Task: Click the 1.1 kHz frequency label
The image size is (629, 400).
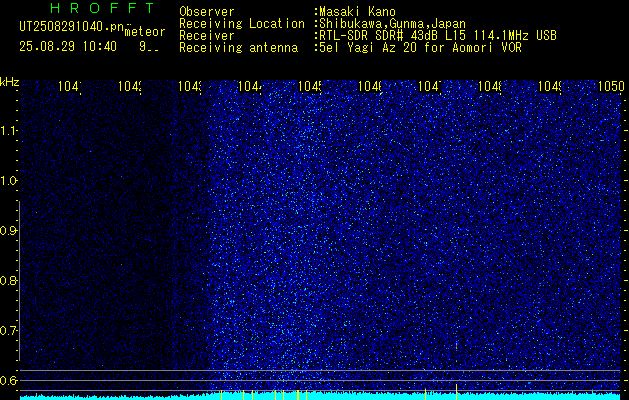Action: click(x=8, y=131)
